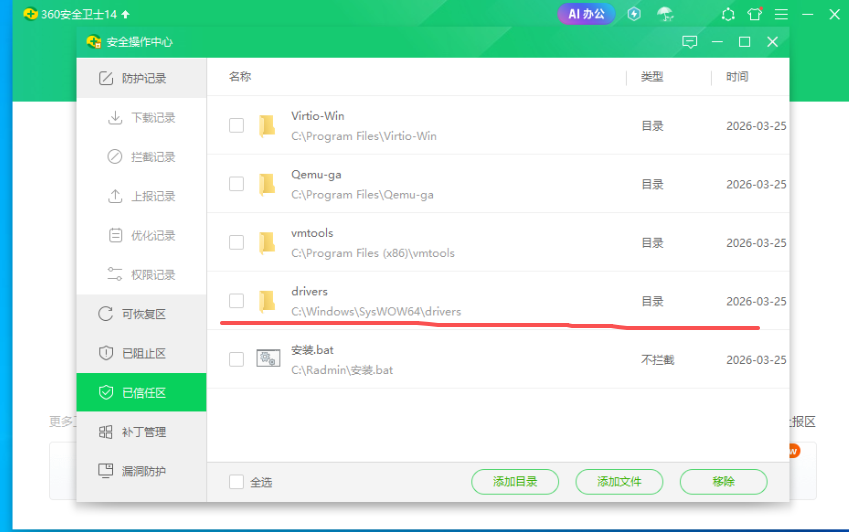Image resolution: width=849 pixels, height=532 pixels.
Task: Click the 添加目录 button
Action: (515, 482)
